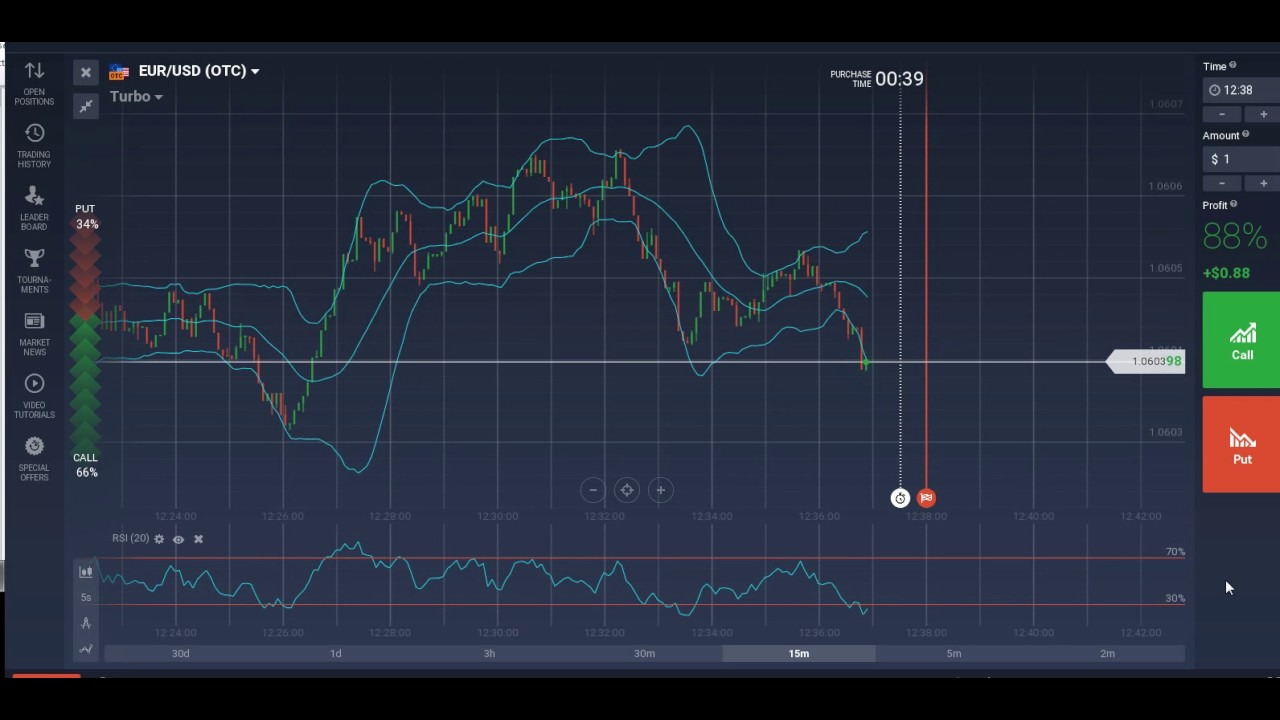Decrease trade amount with minus
Screen dimensions: 1280x720
point(1222,183)
